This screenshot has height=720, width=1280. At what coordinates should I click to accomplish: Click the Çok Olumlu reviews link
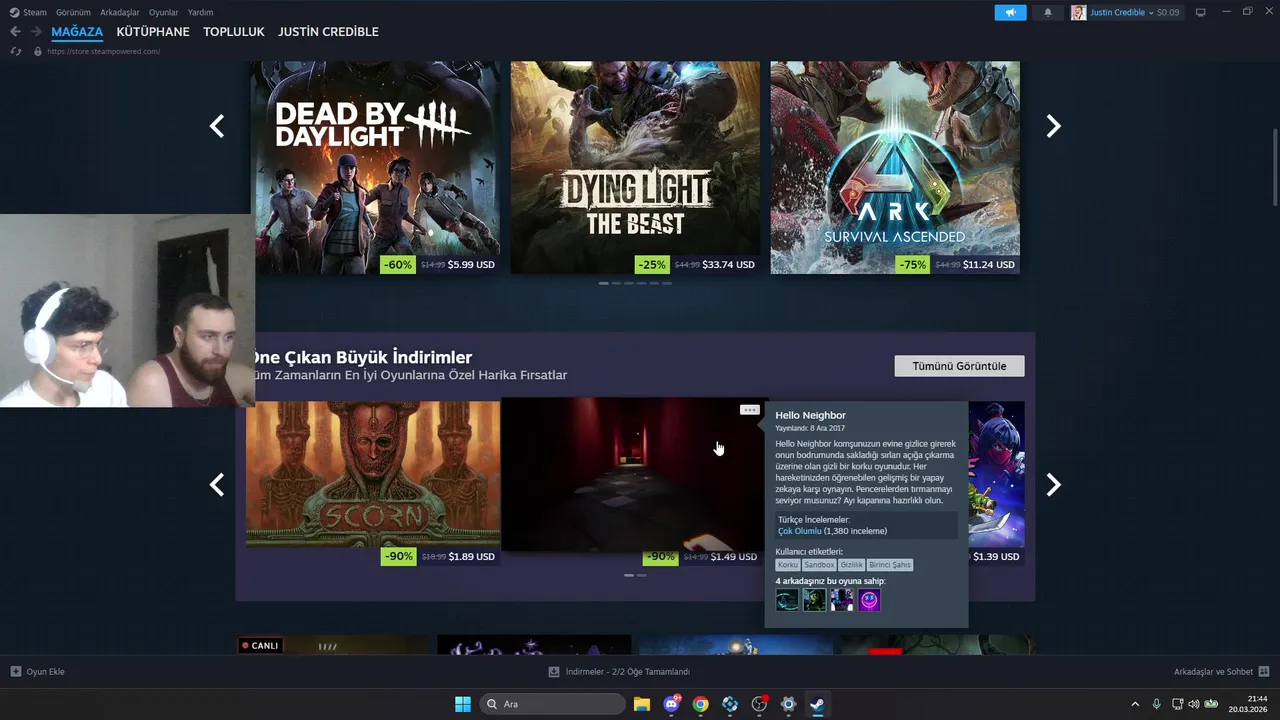[799, 531]
